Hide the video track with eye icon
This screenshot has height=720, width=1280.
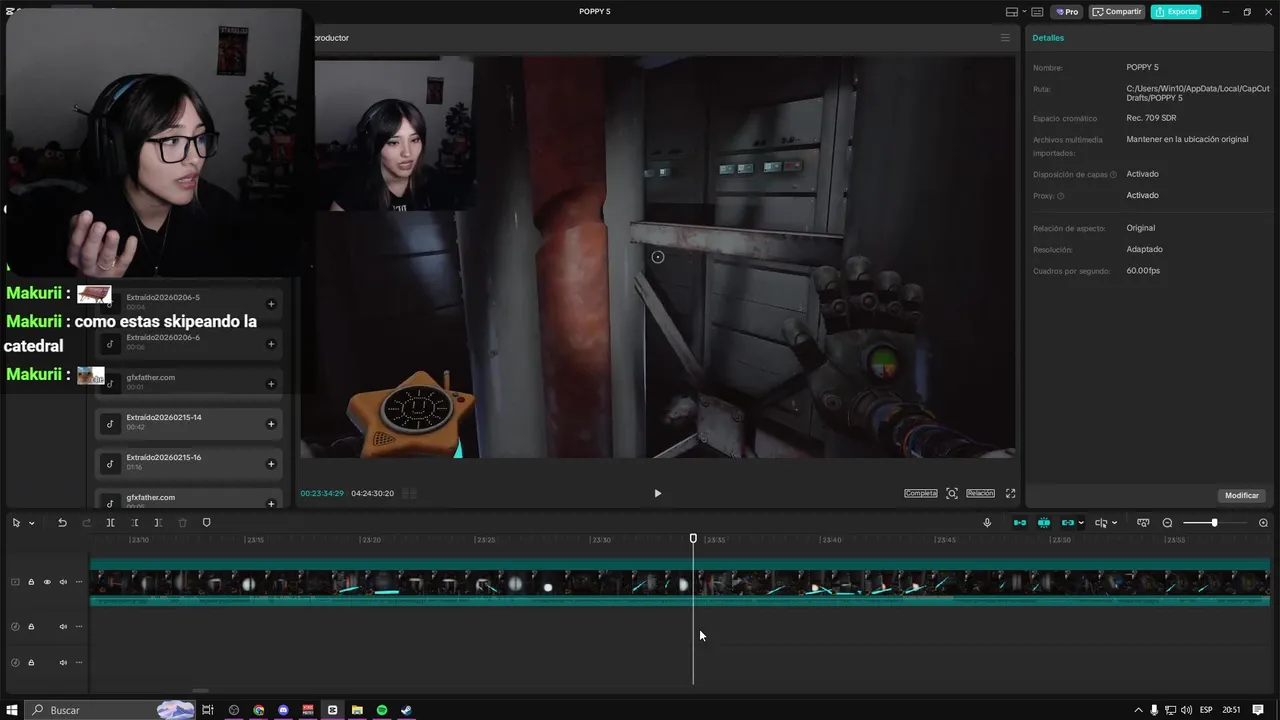[x=47, y=582]
